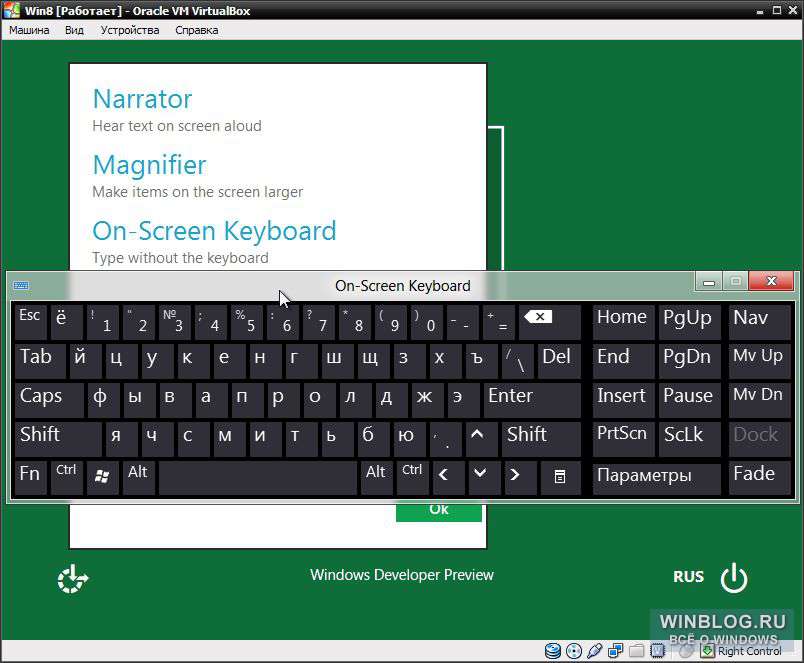Click the Windows logo key on the keyboard
Viewport: 804px width, 663px height.
pos(103,477)
